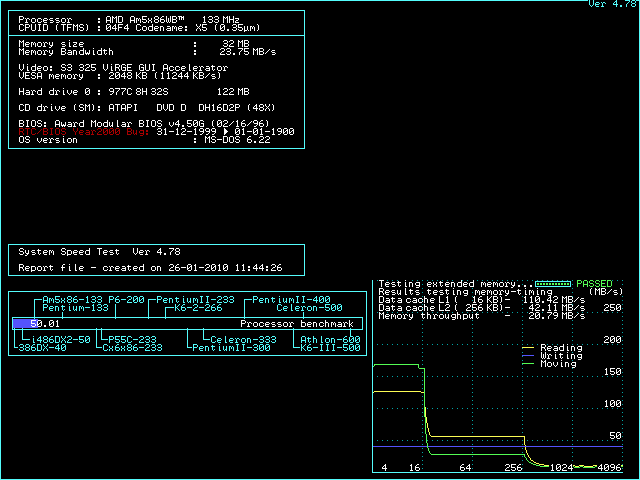Screen dimensions: 640x480
Task: Select the Athlon-600 comparison label
Action: [x=331, y=340]
